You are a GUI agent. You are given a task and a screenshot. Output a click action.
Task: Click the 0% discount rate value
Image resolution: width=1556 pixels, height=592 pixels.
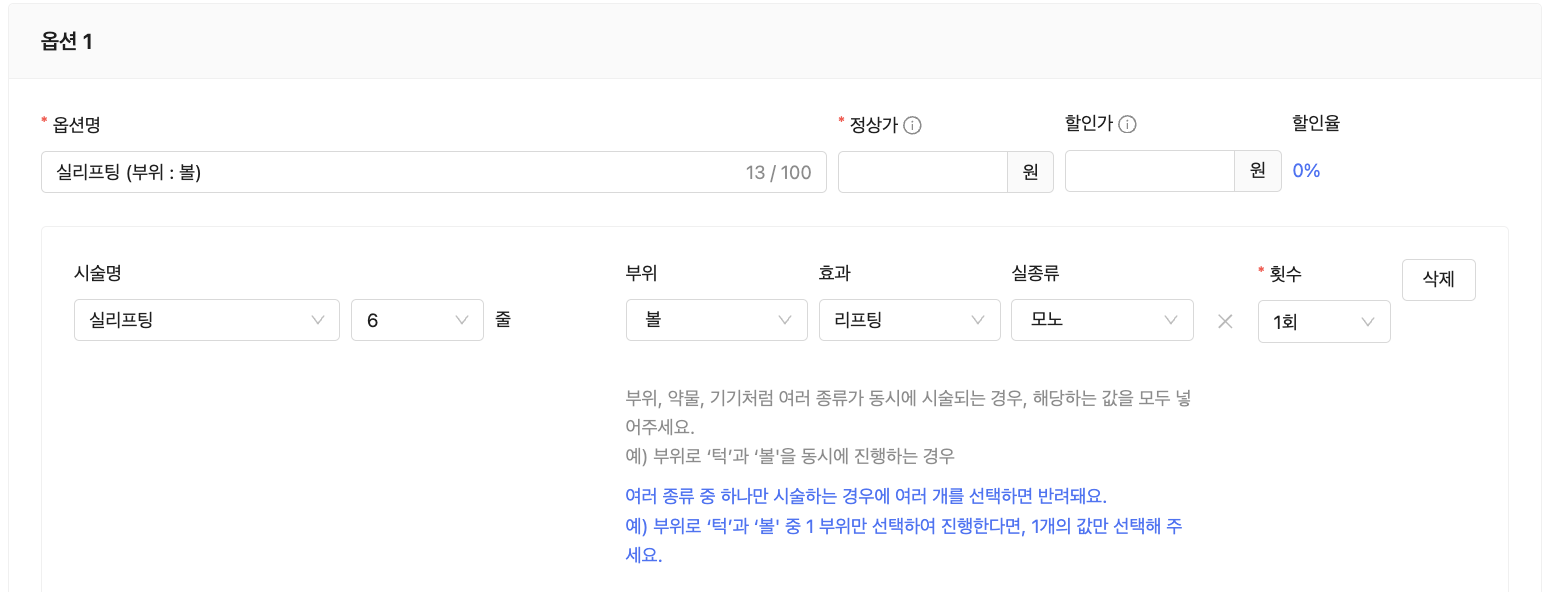pos(1306,171)
